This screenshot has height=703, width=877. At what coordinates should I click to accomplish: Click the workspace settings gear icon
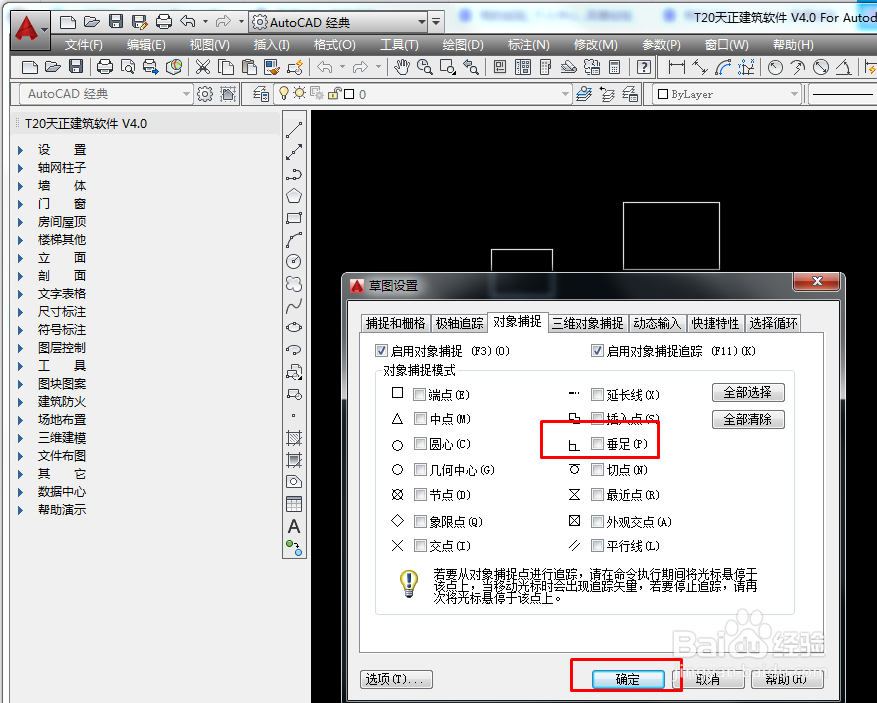tap(205, 94)
